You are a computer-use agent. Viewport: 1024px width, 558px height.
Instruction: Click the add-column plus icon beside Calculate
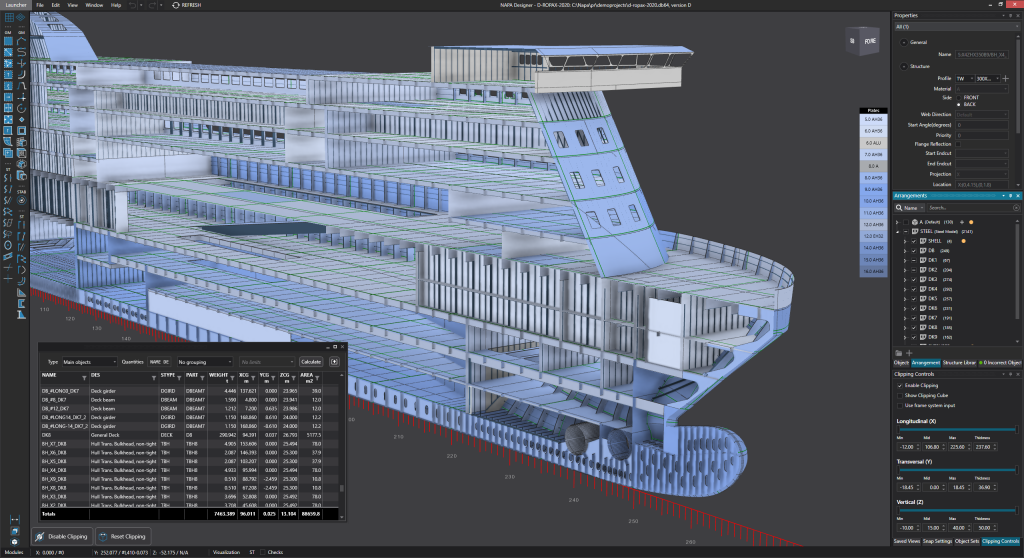pyautogui.click(x=334, y=361)
